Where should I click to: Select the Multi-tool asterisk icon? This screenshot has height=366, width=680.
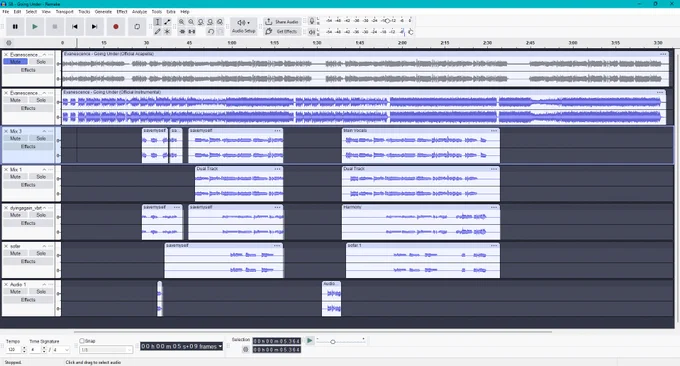167,32
